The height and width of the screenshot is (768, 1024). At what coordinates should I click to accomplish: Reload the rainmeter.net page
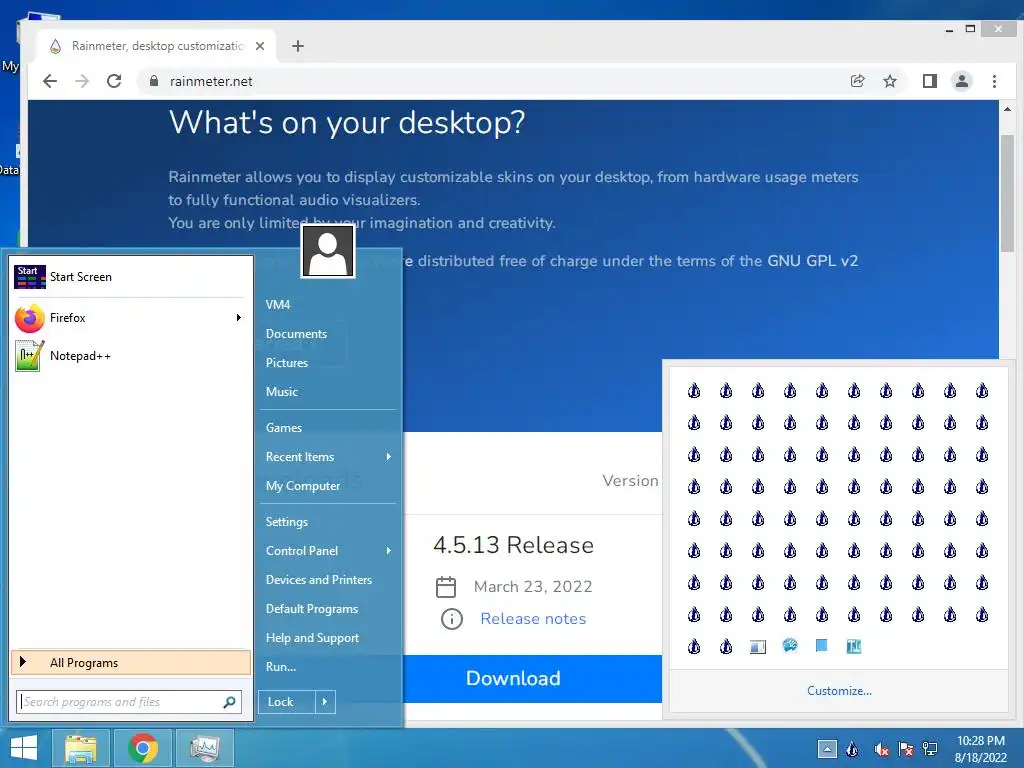[x=114, y=81]
